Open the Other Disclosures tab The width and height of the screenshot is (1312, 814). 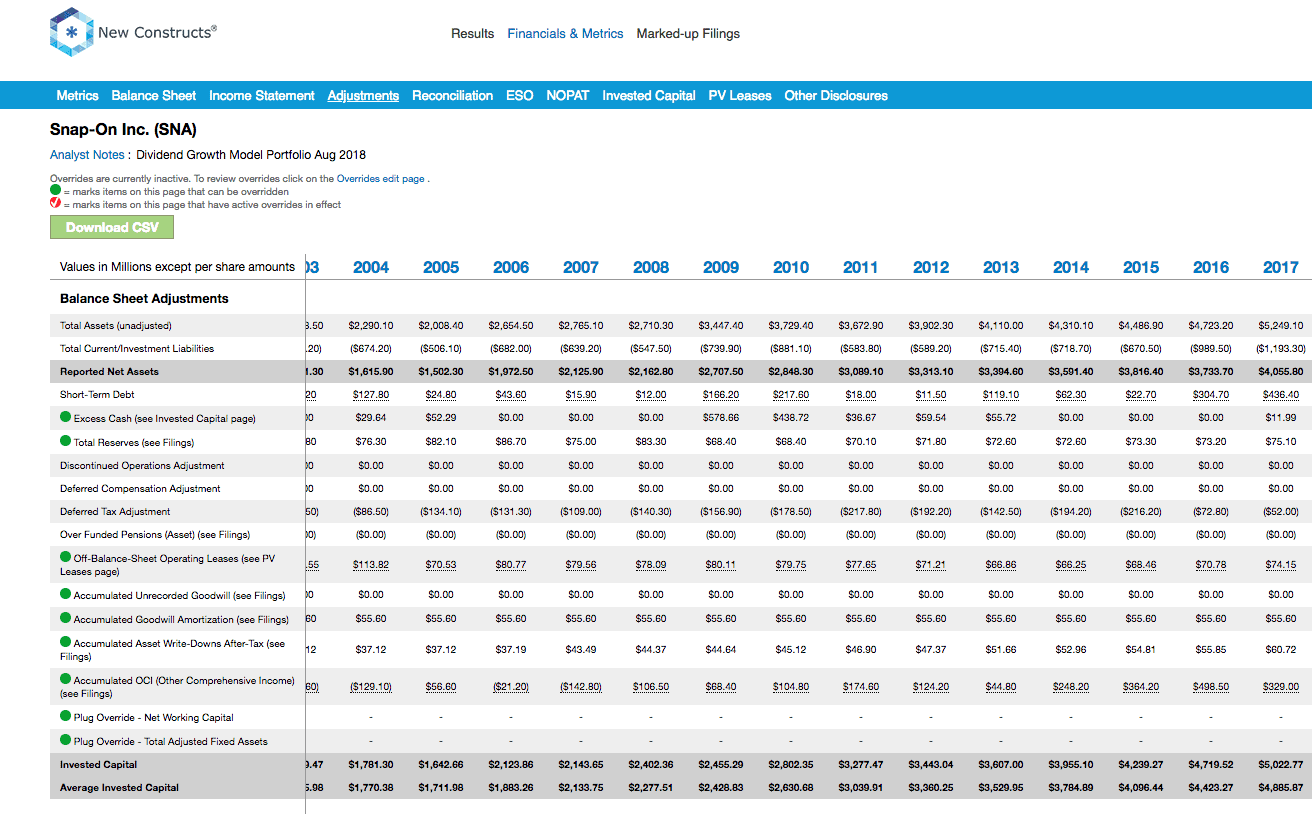click(x=836, y=96)
